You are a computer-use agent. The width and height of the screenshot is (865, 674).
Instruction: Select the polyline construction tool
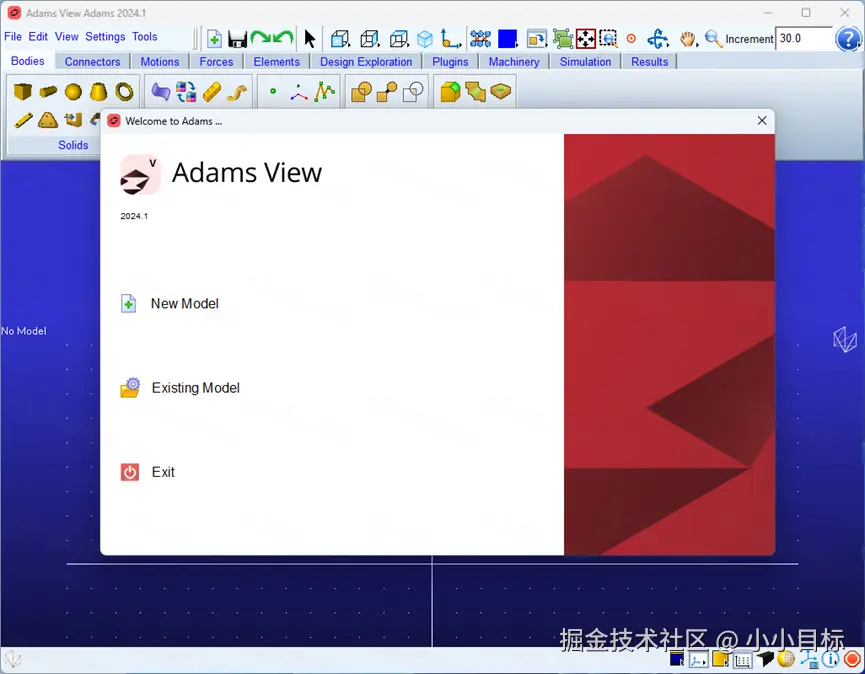tap(324, 92)
